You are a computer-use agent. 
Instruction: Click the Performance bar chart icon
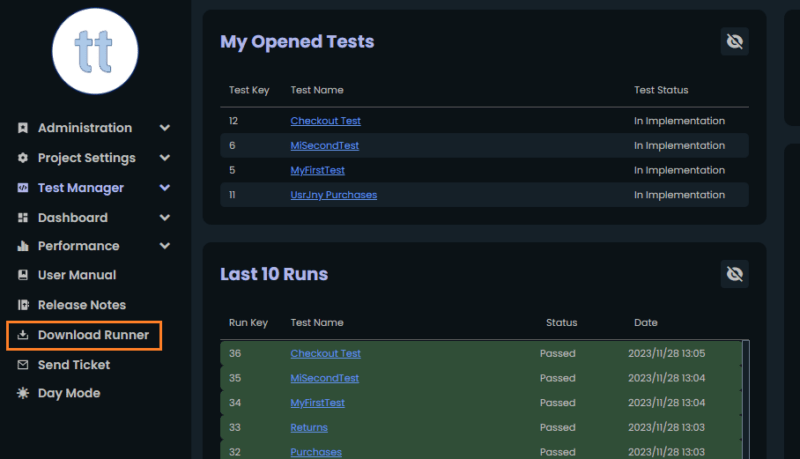point(23,246)
